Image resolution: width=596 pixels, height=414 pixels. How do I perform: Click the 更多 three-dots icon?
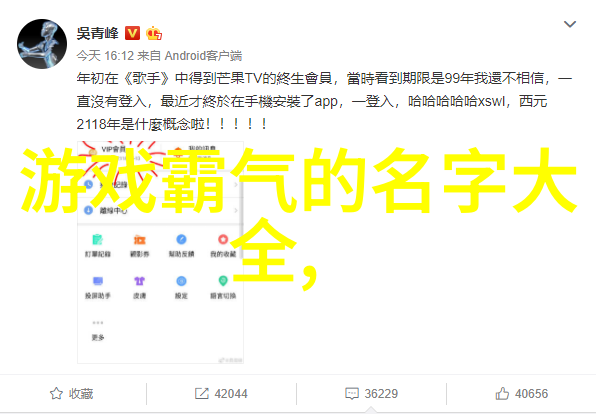click(98, 322)
